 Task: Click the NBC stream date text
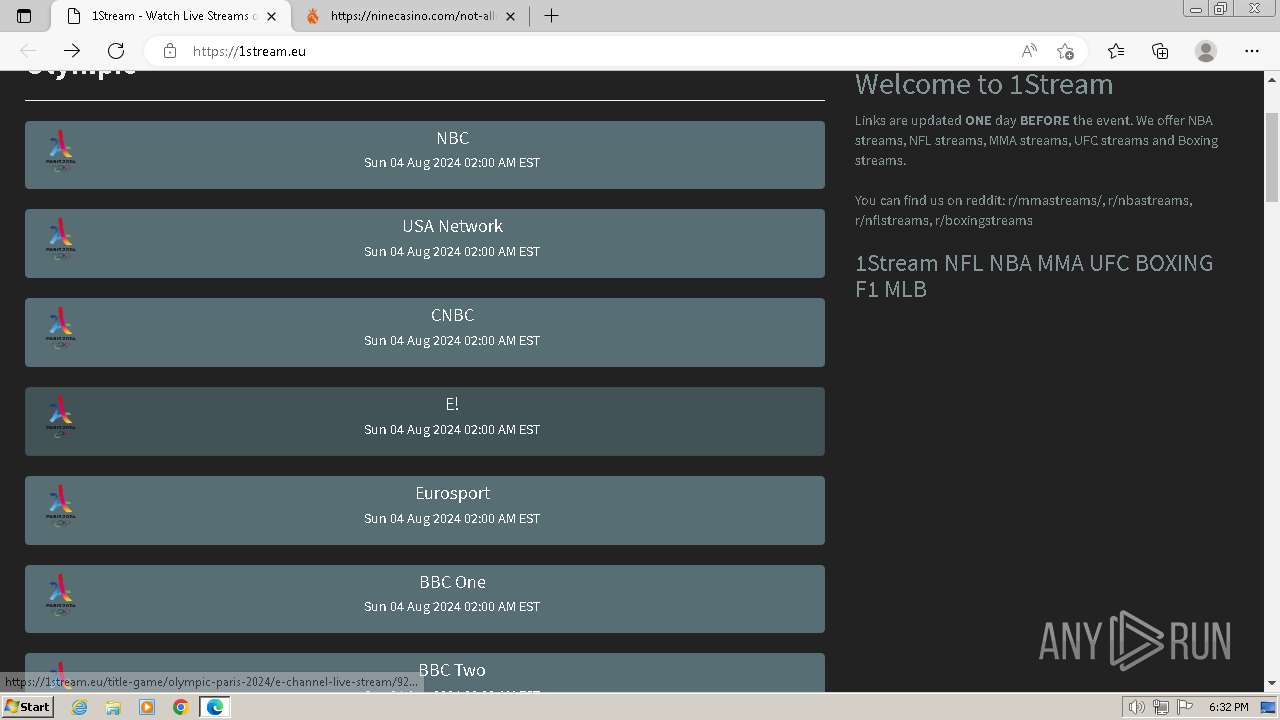tap(452, 163)
